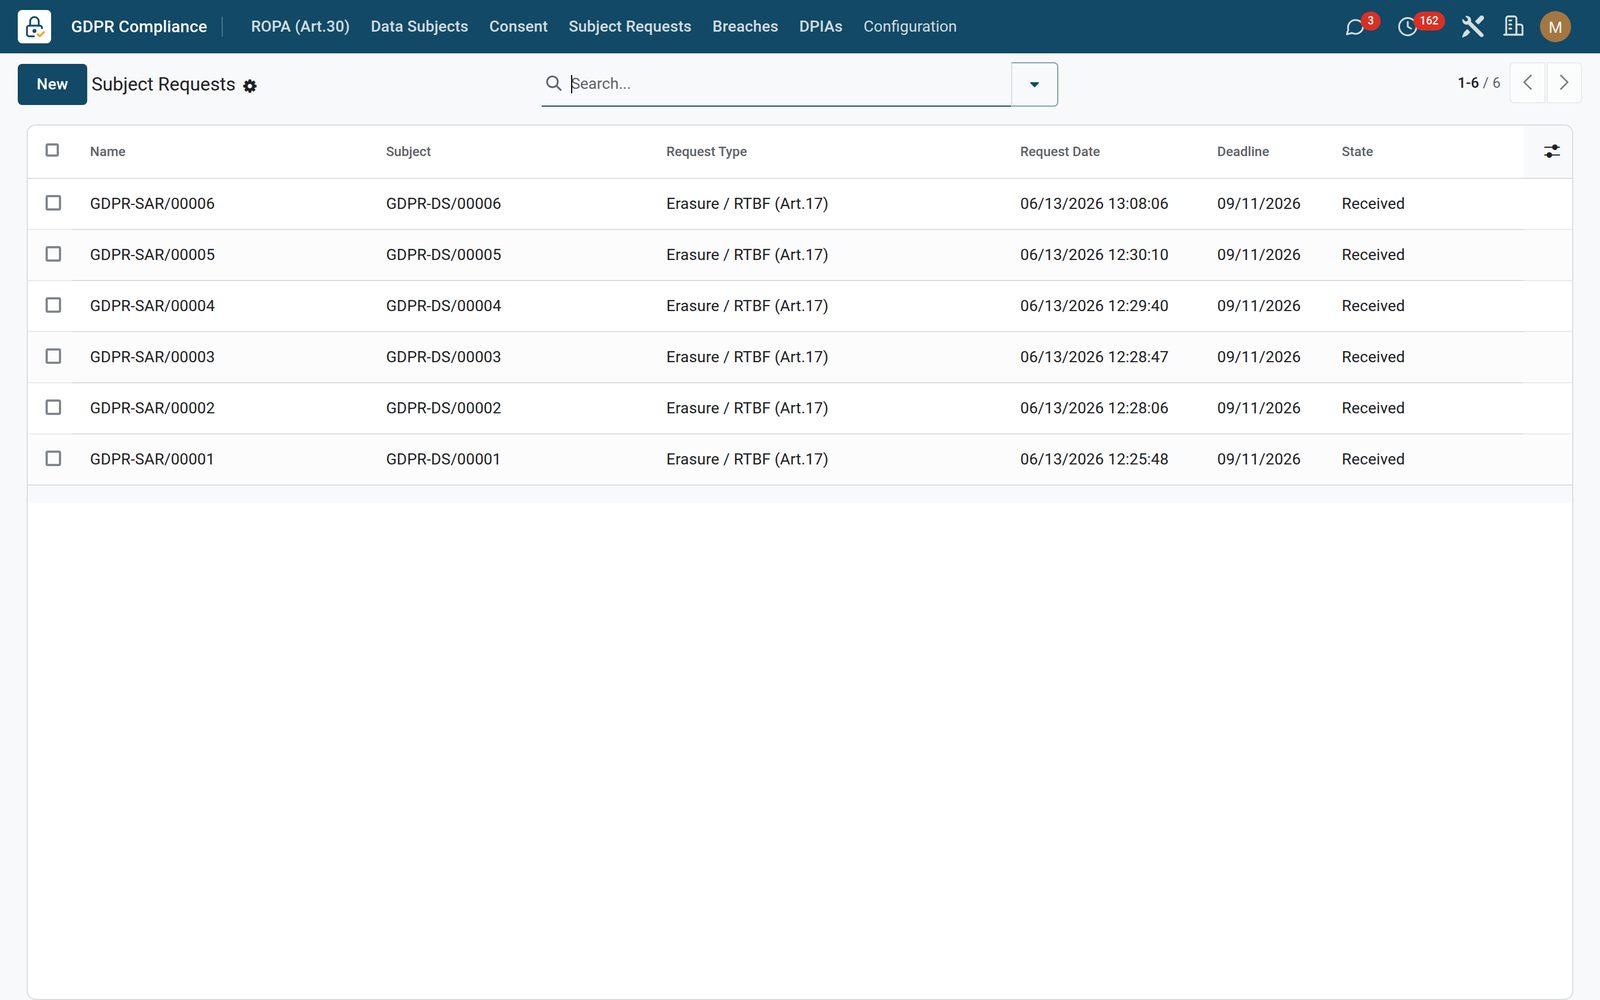Select the GDPR-SAR/00003 row checkbox
Image resolution: width=1600 pixels, height=1000 pixels.
(53, 356)
